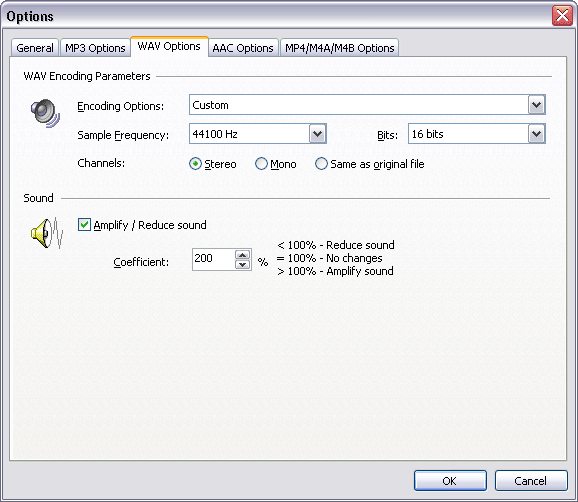Open the Bits dropdown list
This screenshot has height=502, width=578.
pos(536,134)
